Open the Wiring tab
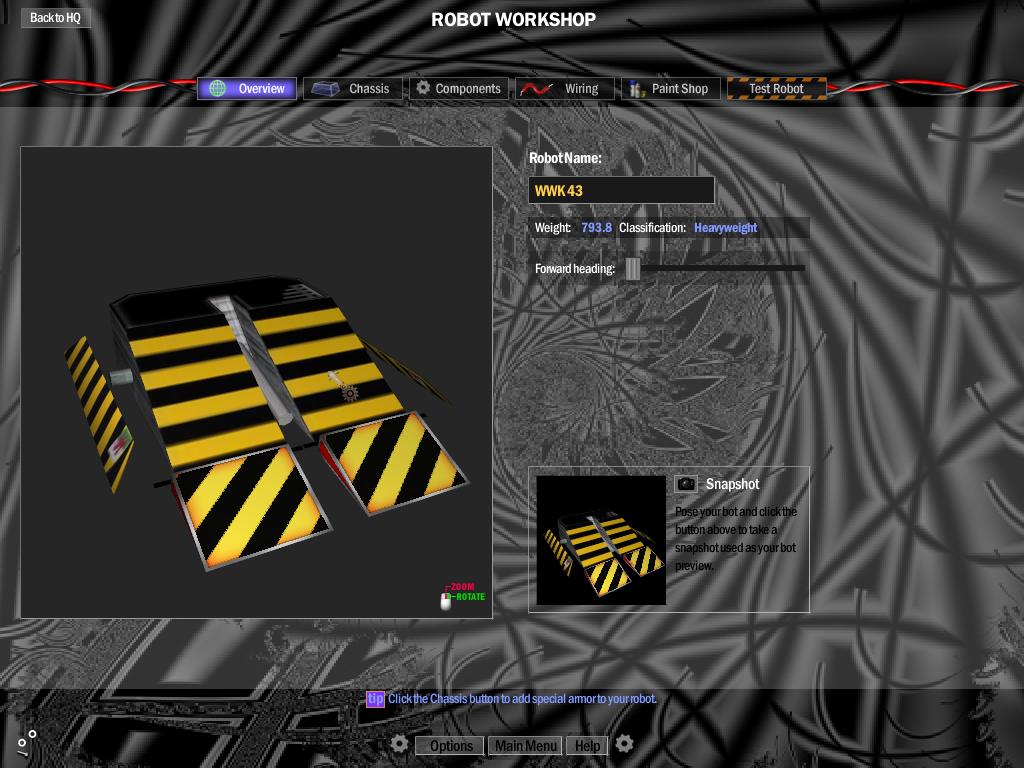The width and height of the screenshot is (1024, 768). coord(565,88)
